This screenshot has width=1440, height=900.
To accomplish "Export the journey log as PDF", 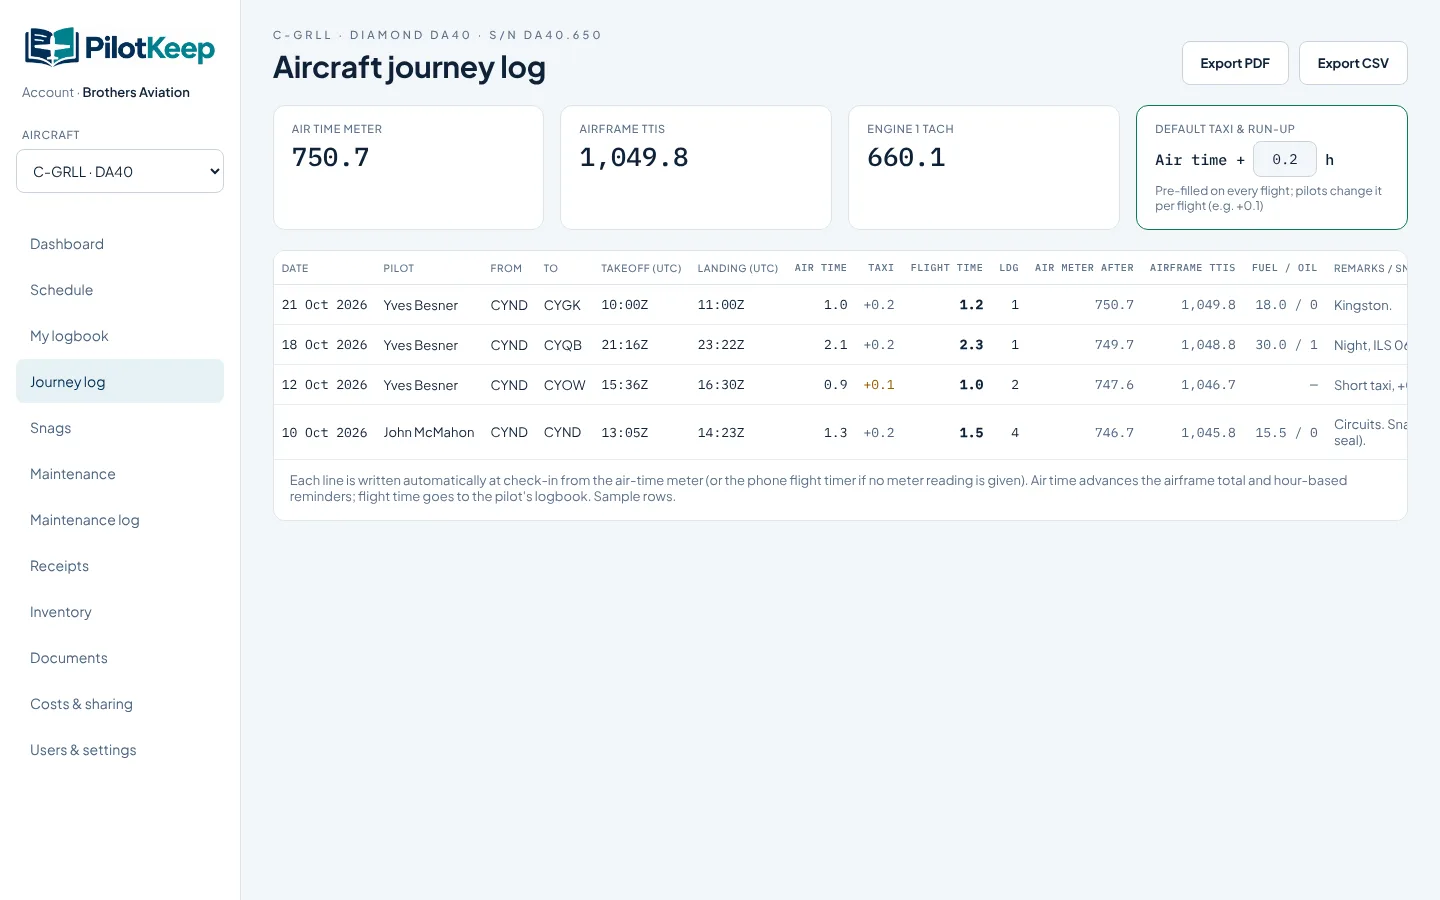I will pyautogui.click(x=1235, y=63).
